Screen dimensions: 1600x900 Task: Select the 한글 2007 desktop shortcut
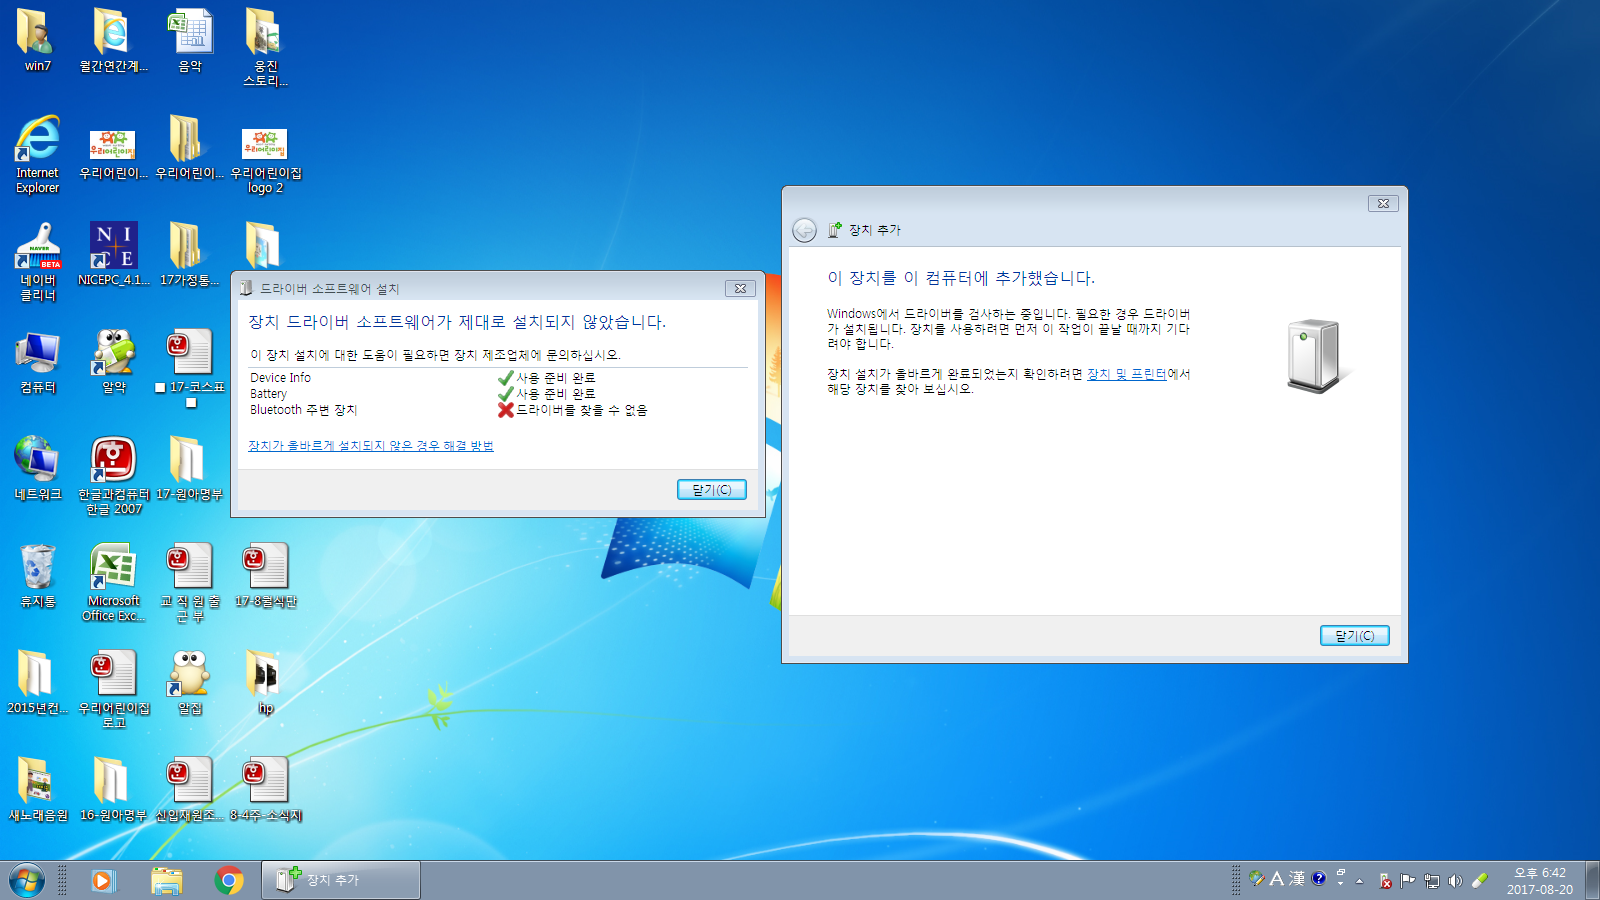pyautogui.click(x=114, y=475)
